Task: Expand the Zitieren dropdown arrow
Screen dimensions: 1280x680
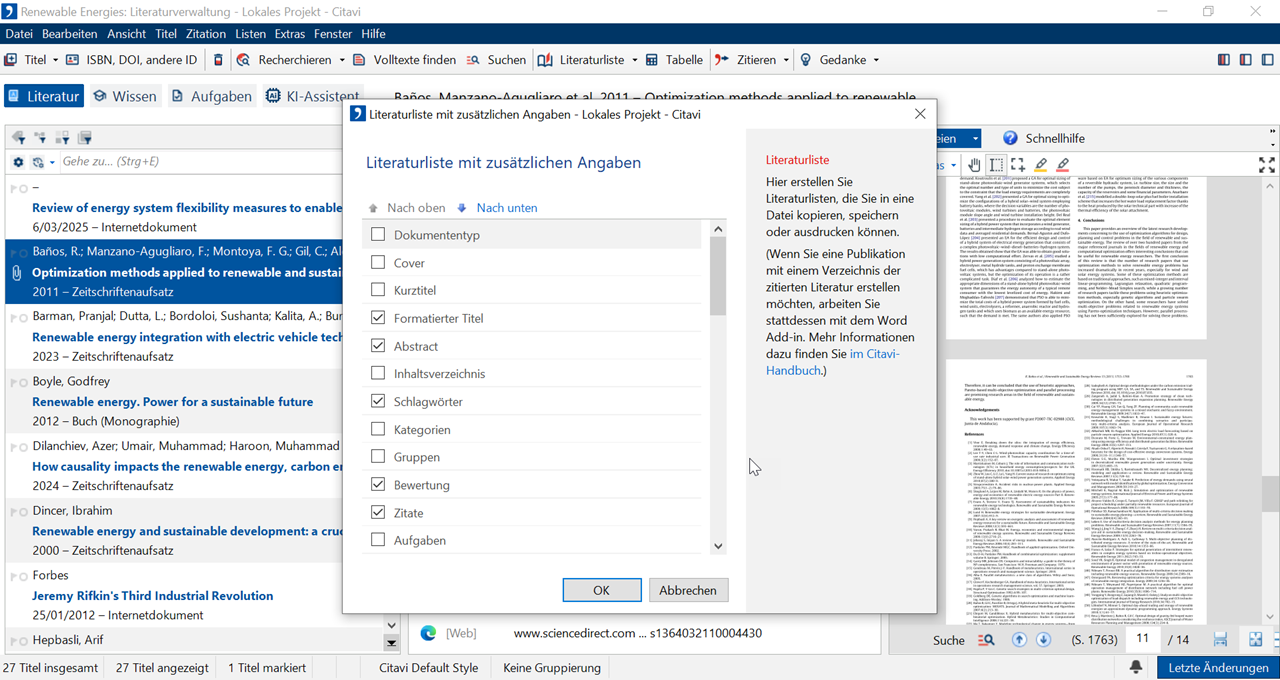Action: coord(785,60)
